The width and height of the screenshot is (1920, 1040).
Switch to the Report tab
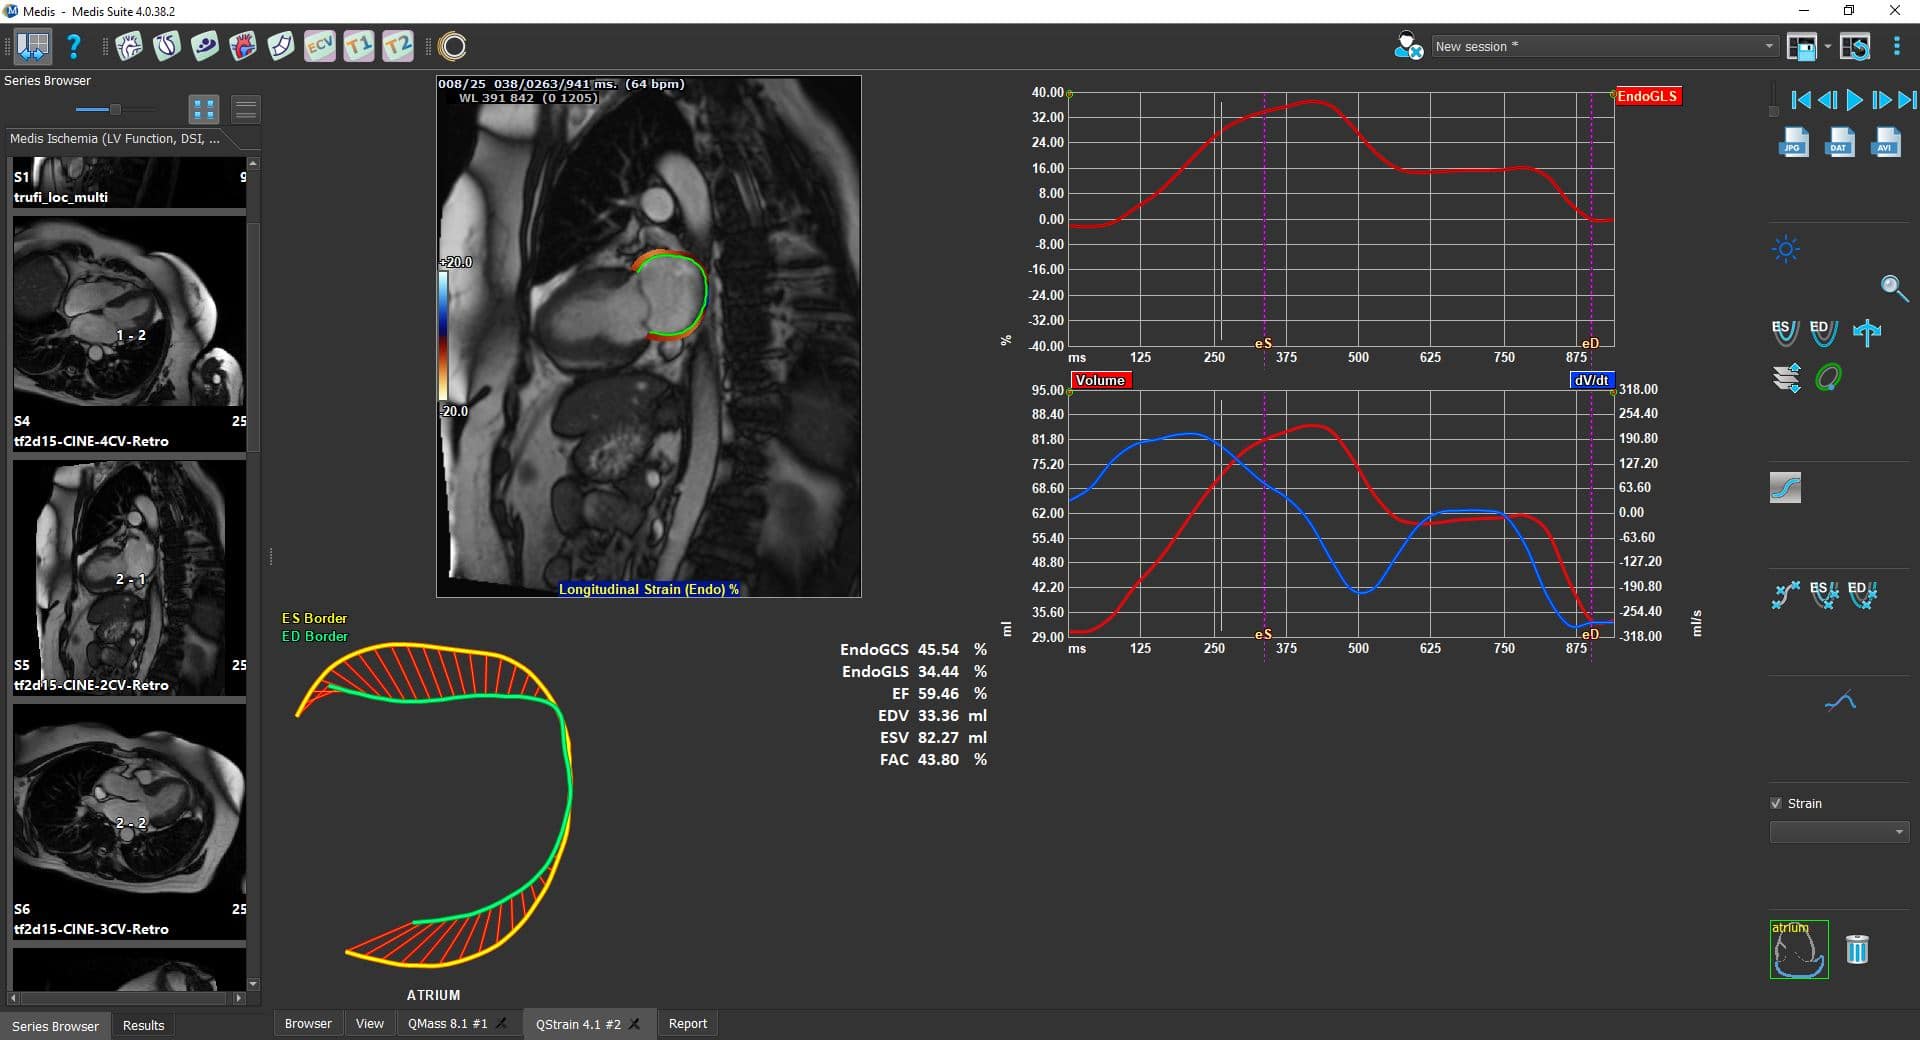tap(688, 1023)
